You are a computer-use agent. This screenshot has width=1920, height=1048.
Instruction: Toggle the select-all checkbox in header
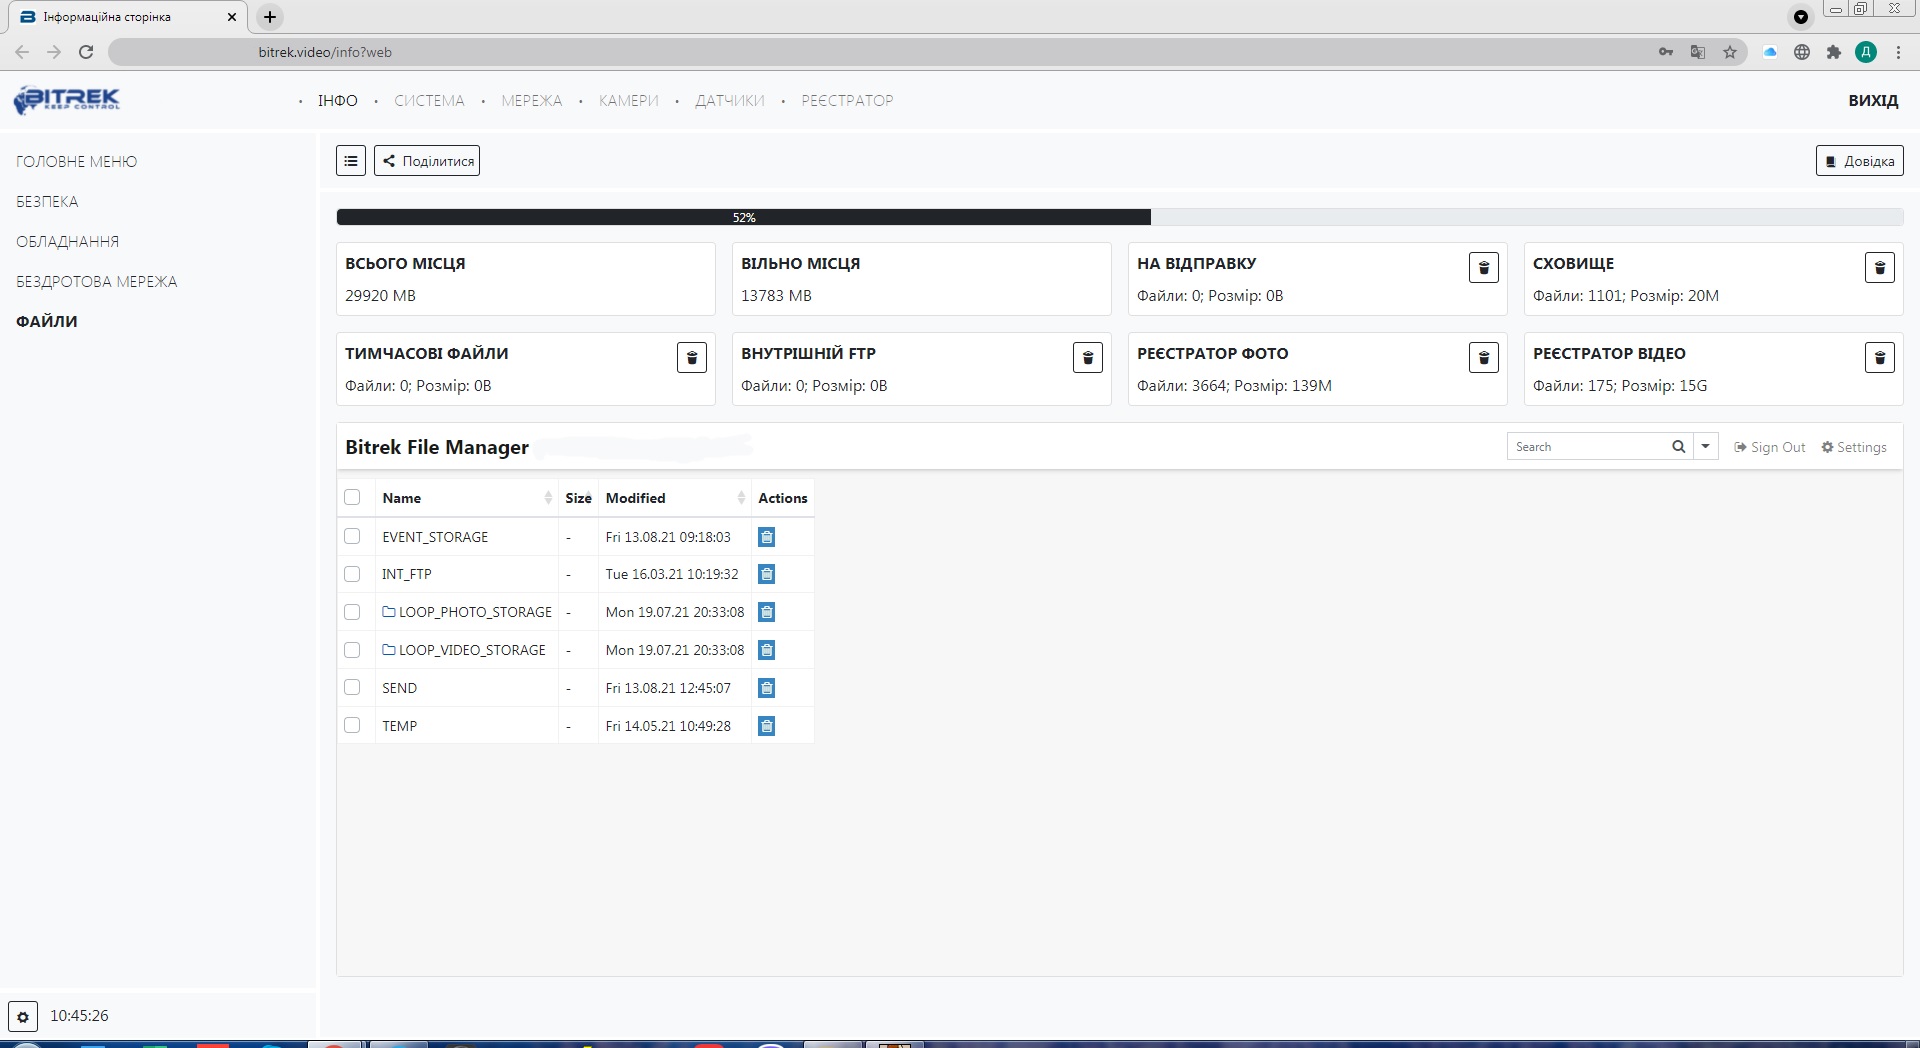click(x=352, y=497)
